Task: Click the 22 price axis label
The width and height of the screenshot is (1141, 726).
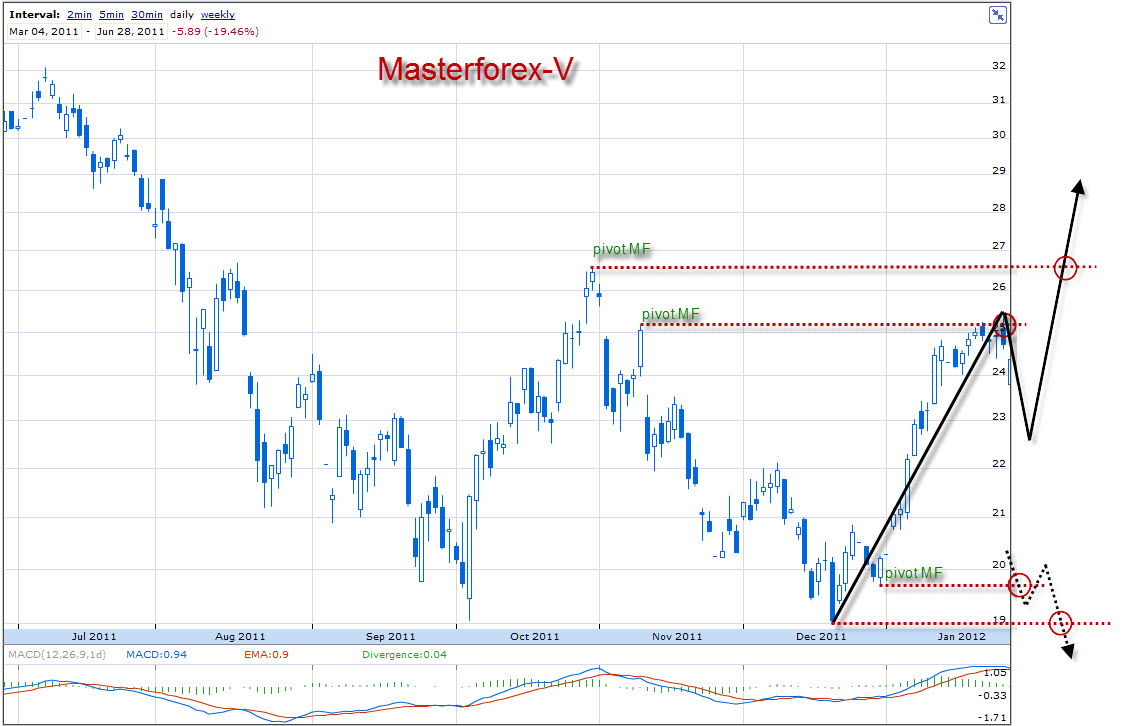Action: [x=999, y=463]
